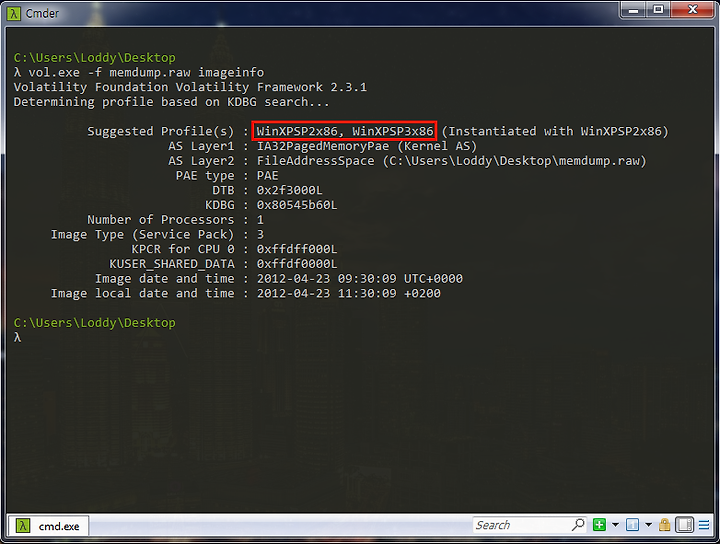Click 'IA32PagedMemoryPae (Kernel AS)' value
Image resolution: width=720 pixels, height=544 pixels.
tap(367, 146)
